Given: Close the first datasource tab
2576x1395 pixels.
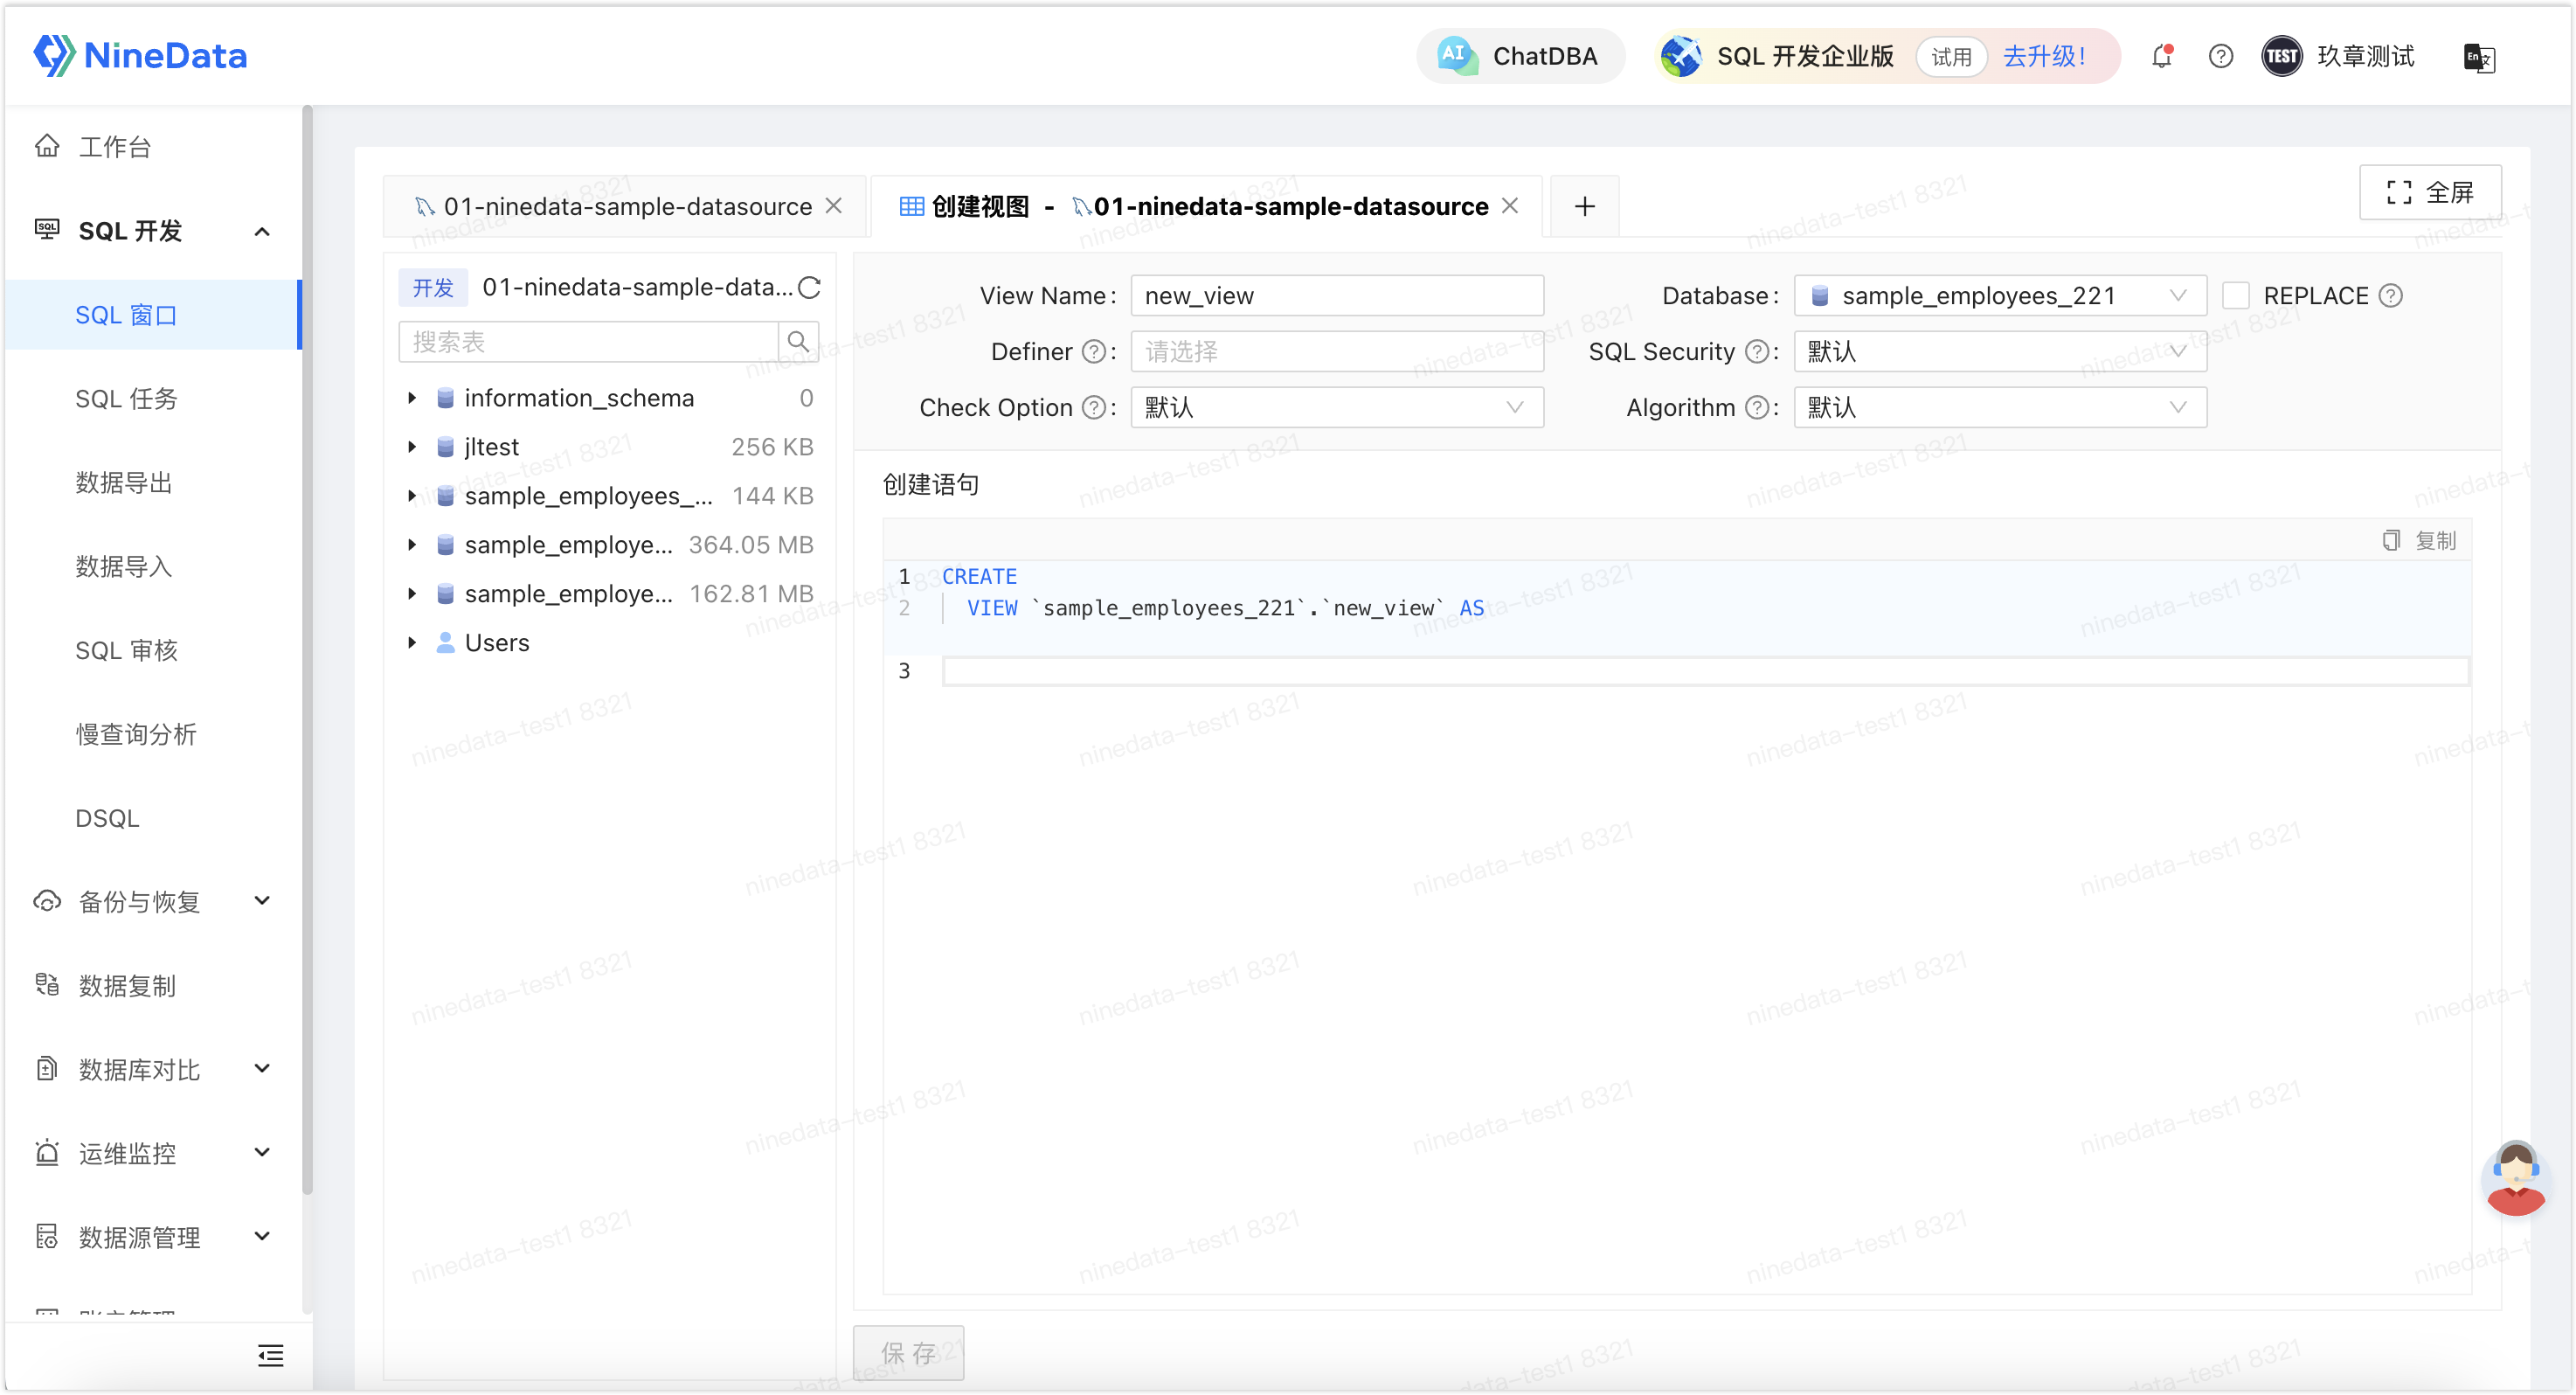Looking at the screenshot, I should tap(834, 206).
